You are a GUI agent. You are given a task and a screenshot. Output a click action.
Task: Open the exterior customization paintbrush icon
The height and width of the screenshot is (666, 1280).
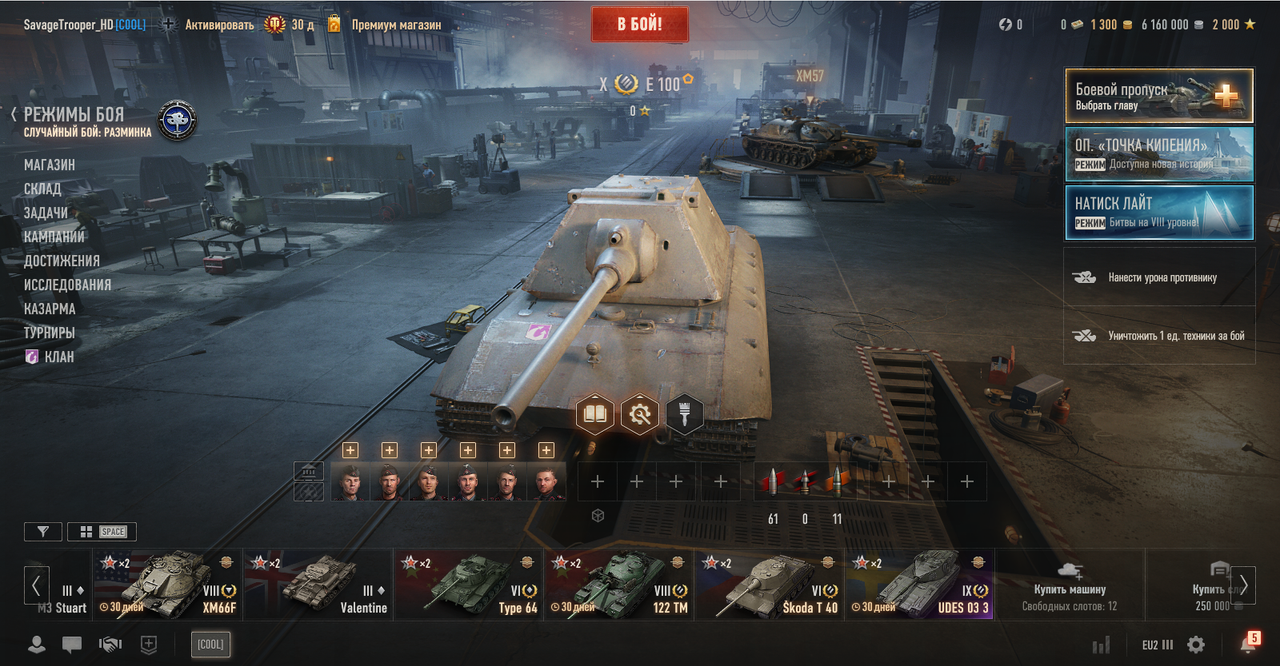[x=685, y=413]
